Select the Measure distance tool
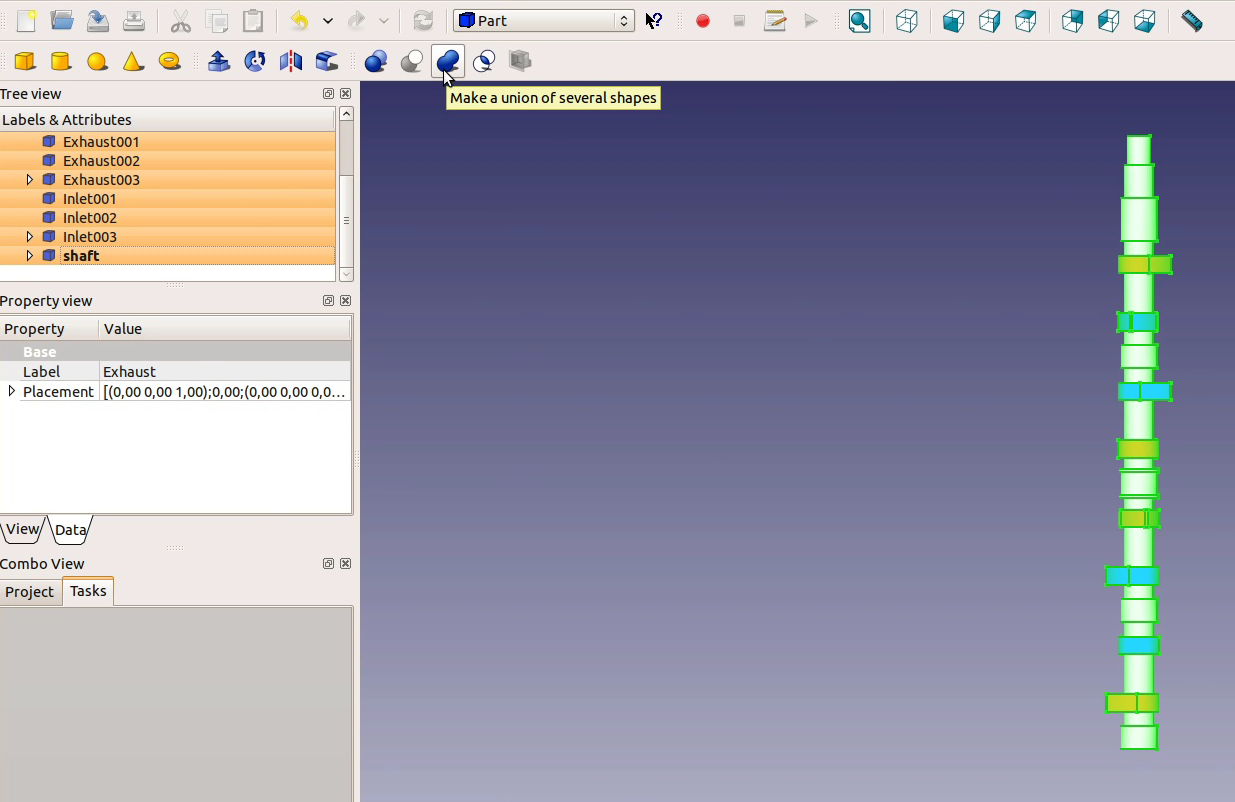Viewport: 1235px width, 802px height. click(x=1191, y=20)
